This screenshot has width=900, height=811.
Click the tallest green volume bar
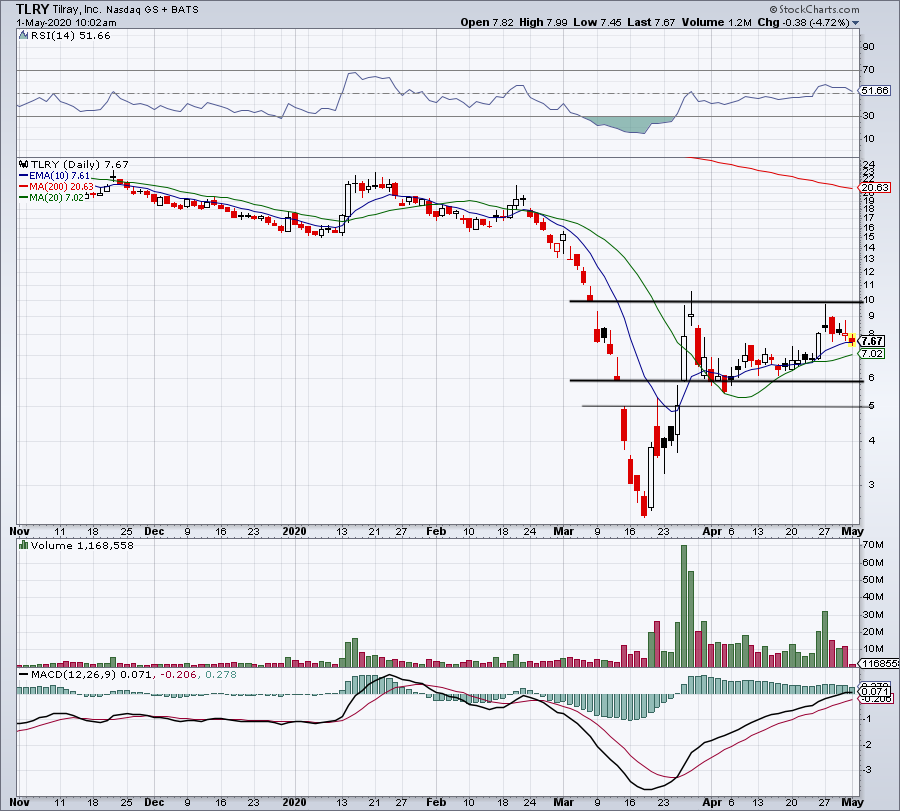tap(686, 606)
